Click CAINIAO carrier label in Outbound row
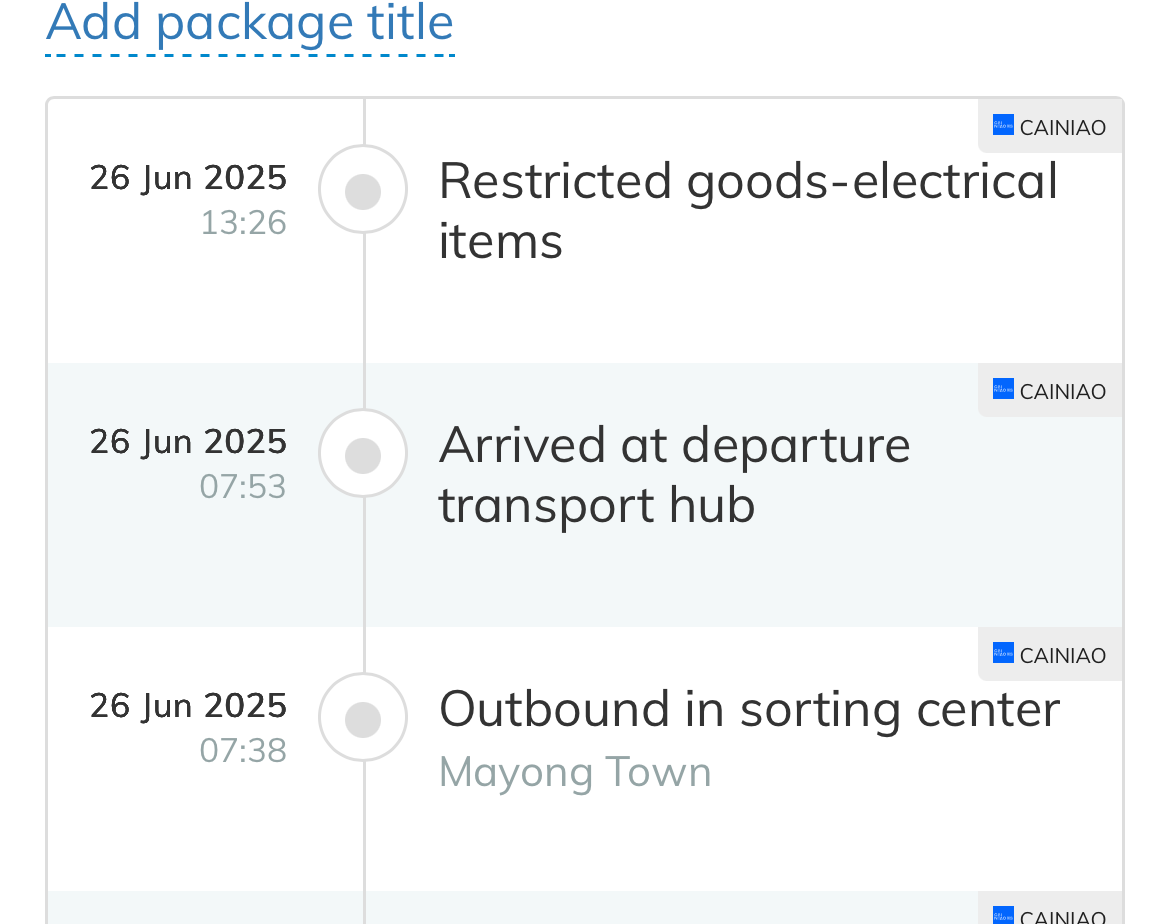Viewport: 1170px width, 924px height. [1062, 656]
